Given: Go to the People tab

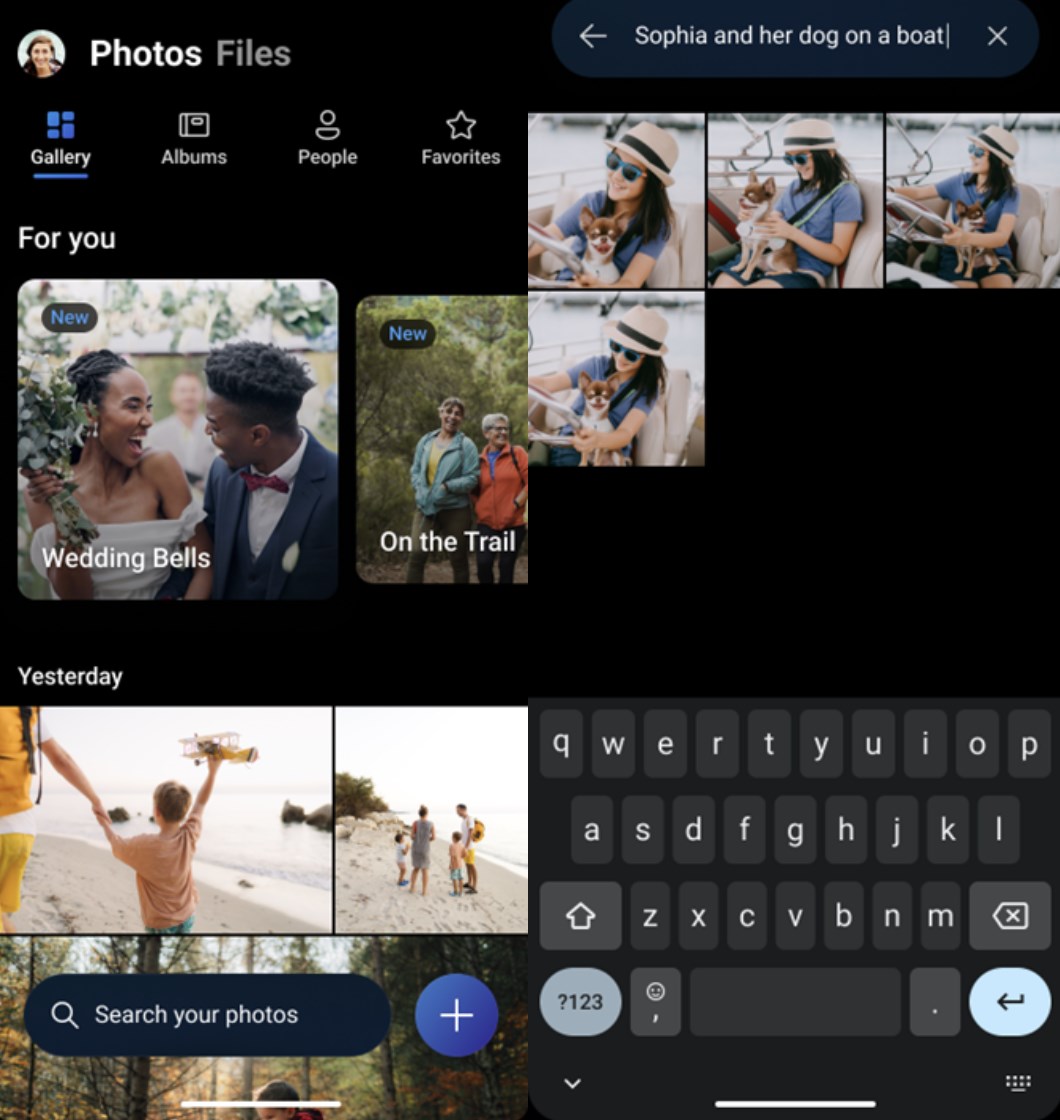Looking at the screenshot, I should [x=327, y=139].
